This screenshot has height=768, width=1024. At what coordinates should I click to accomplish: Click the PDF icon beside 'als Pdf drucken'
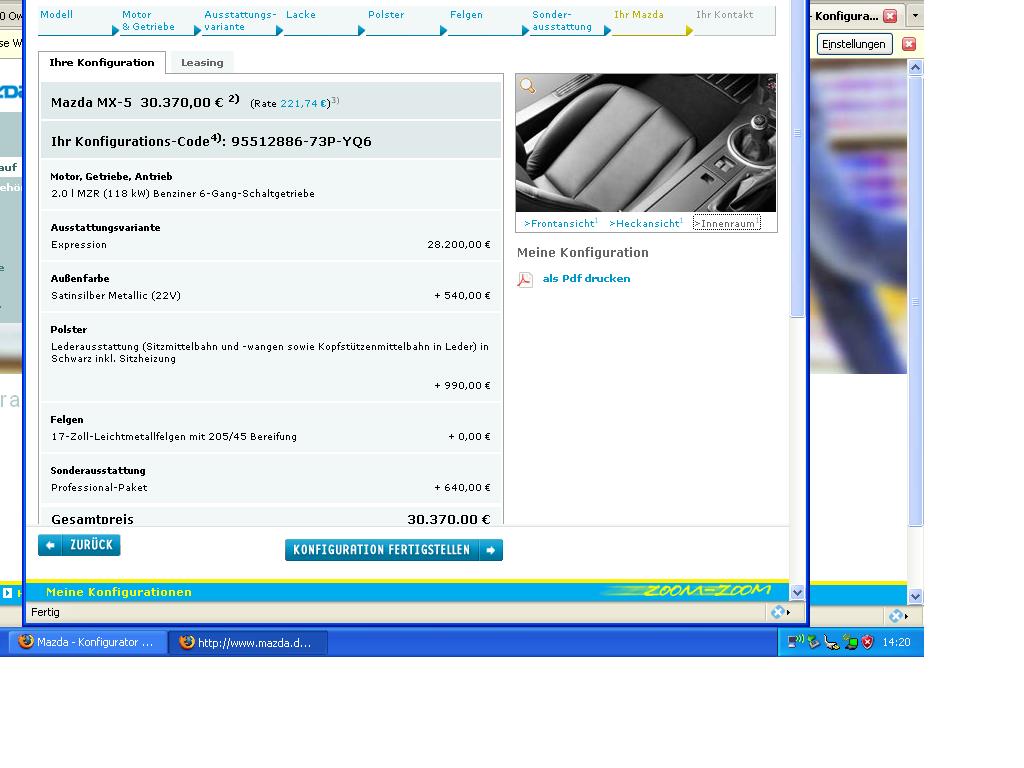[x=525, y=279]
